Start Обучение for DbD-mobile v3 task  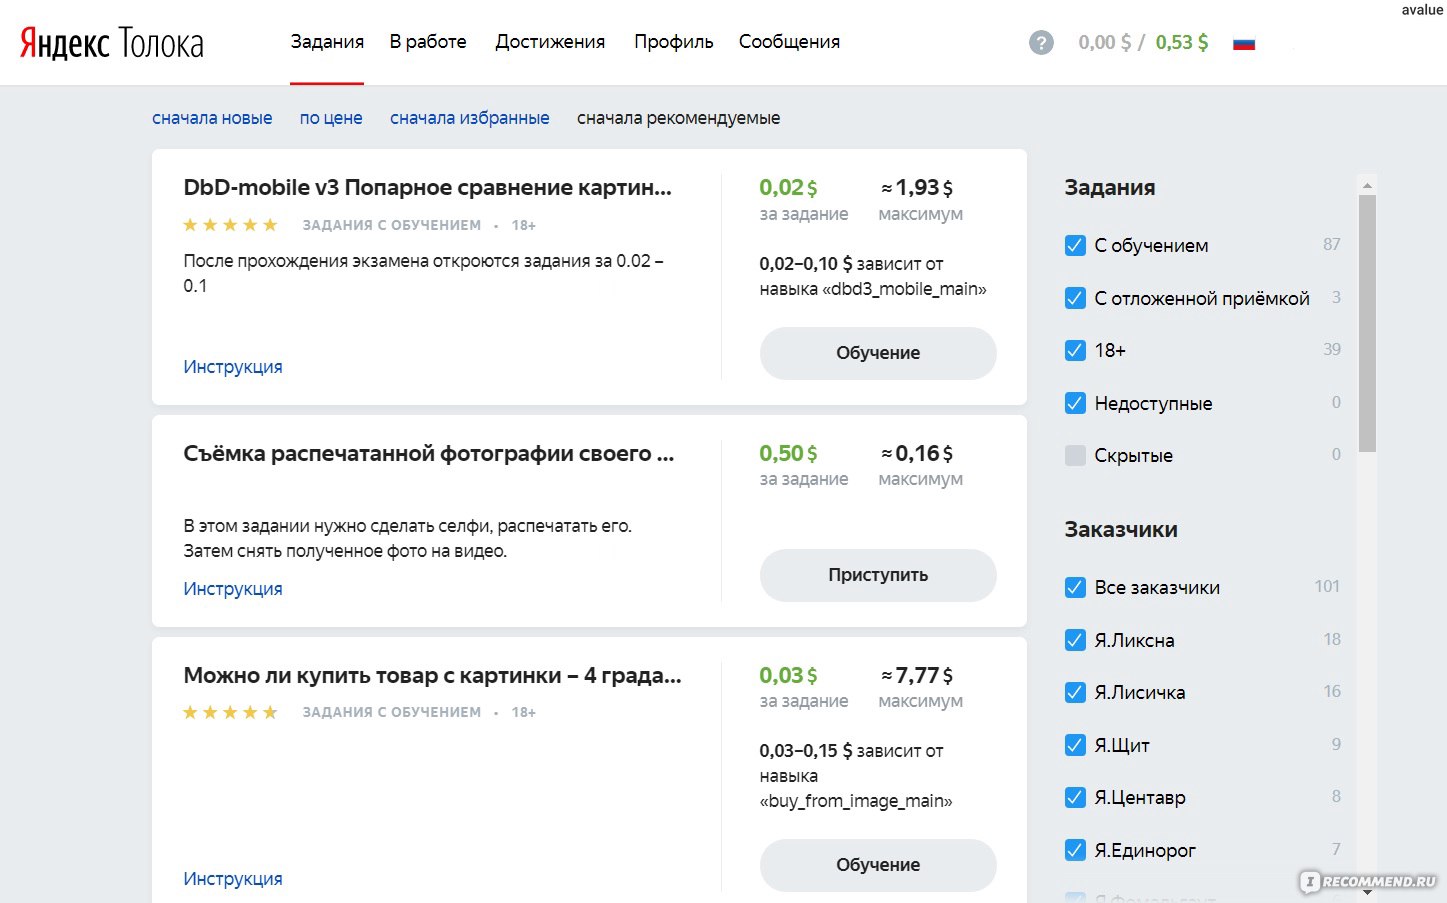(878, 353)
